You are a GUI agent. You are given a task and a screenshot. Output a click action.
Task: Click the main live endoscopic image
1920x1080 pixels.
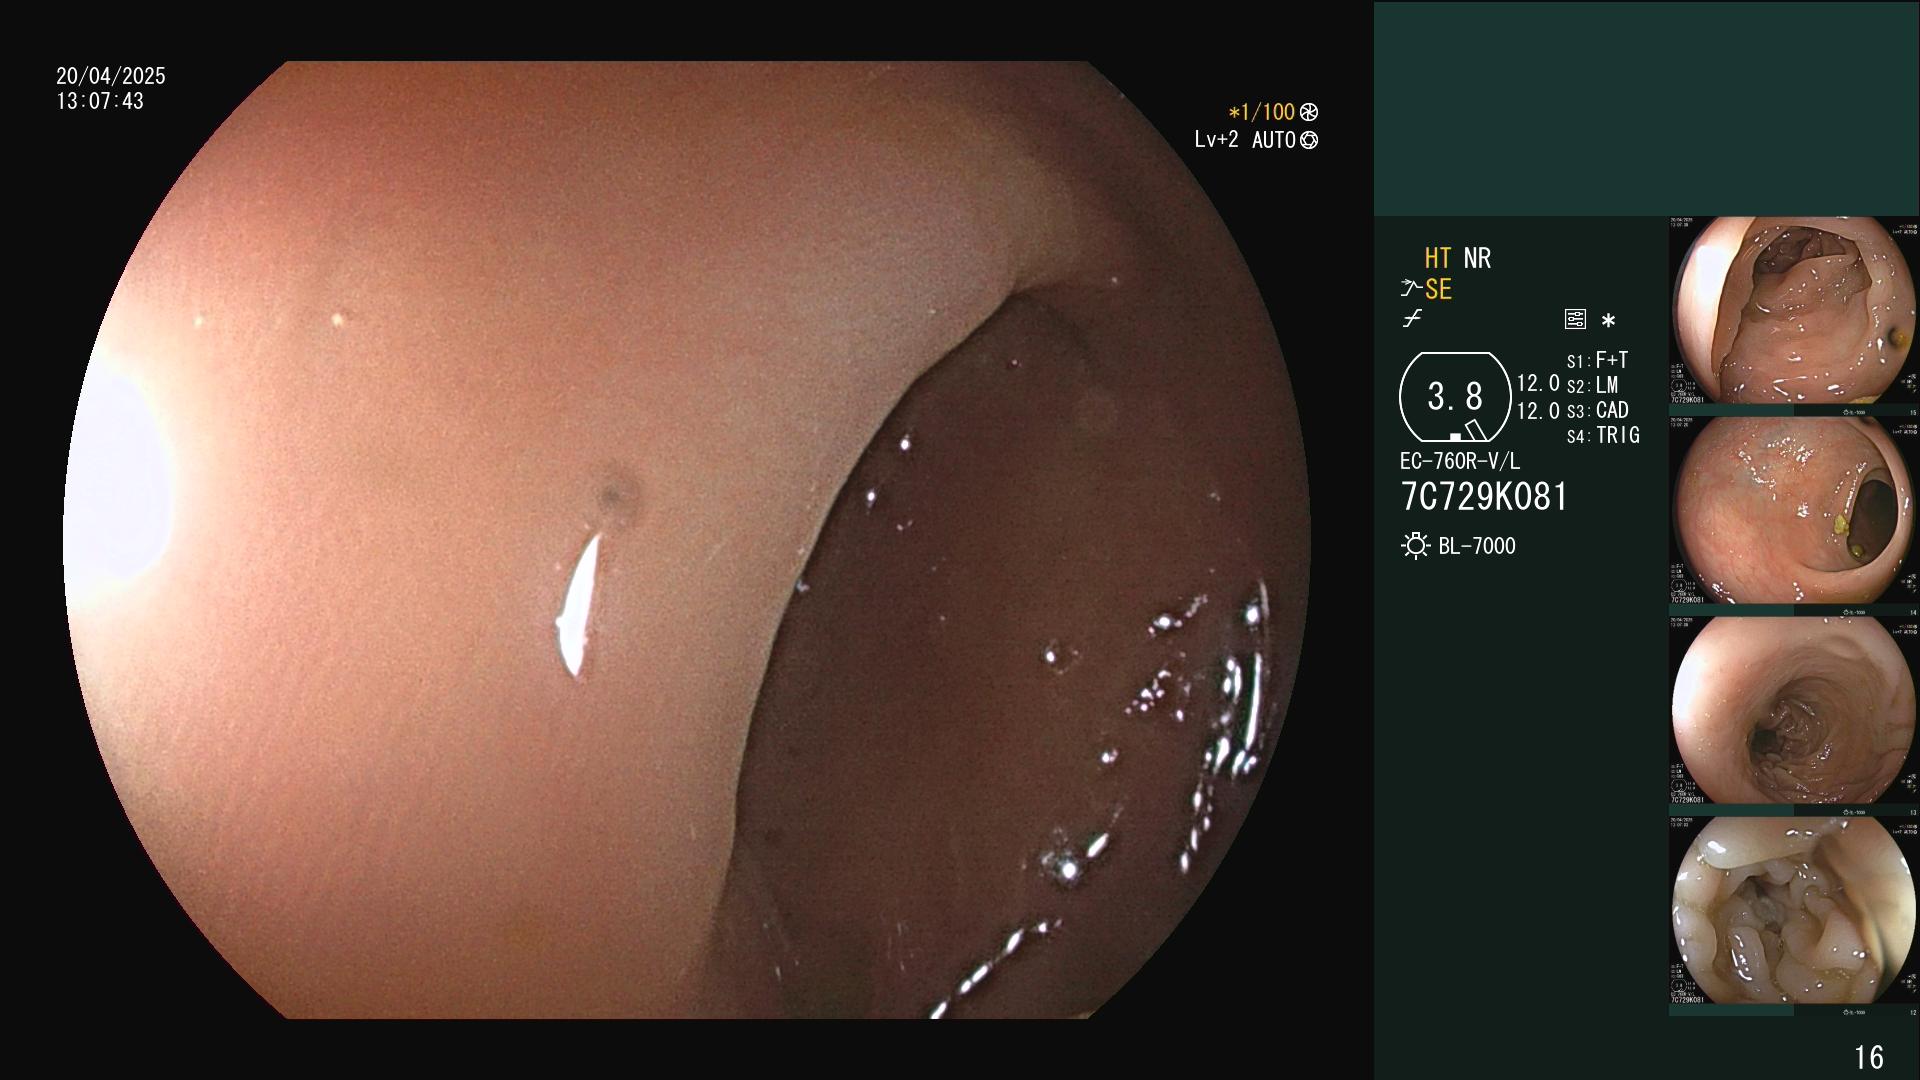tap(687, 540)
